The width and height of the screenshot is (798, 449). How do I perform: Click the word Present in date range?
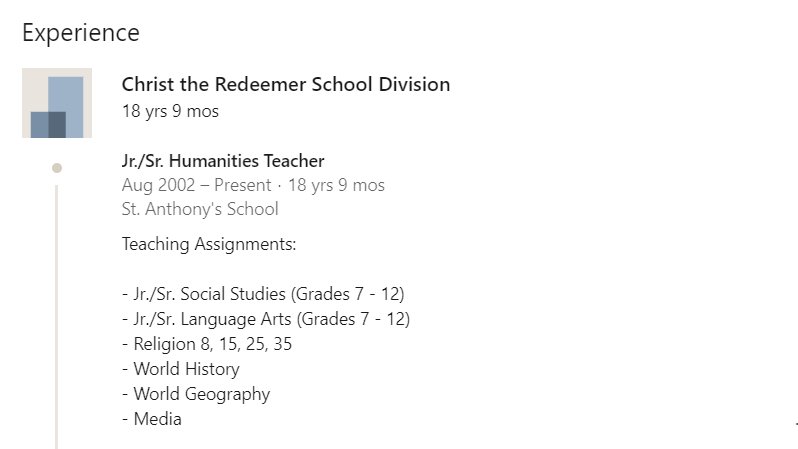pyautogui.click(x=242, y=185)
